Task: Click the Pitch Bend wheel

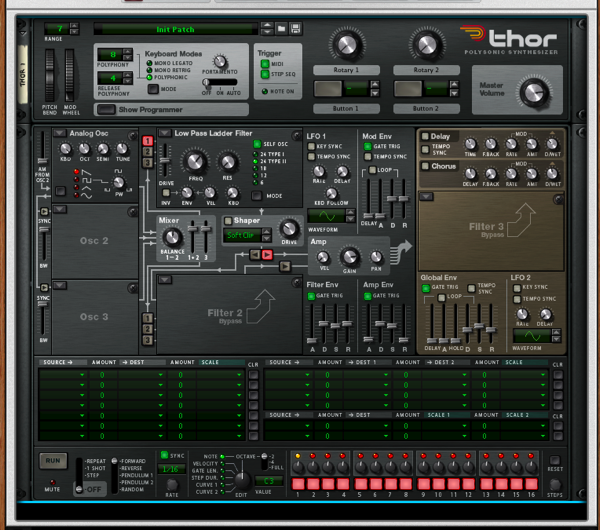Action: pyautogui.click(x=49, y=75)
